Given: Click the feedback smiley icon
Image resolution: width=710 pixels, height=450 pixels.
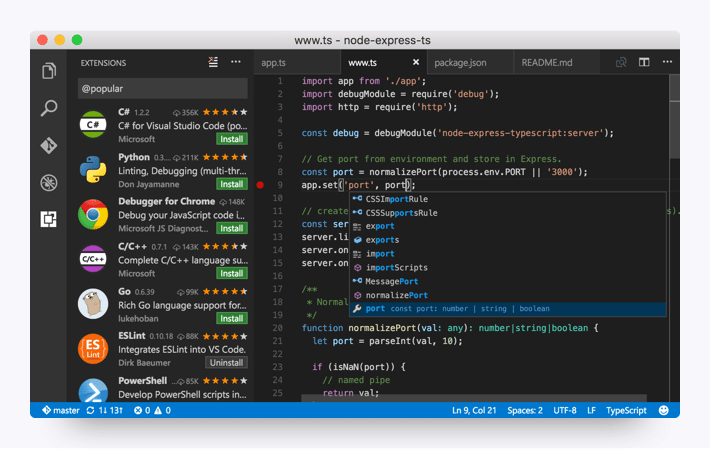Looking at the screenshot, I should pos(663,411).
